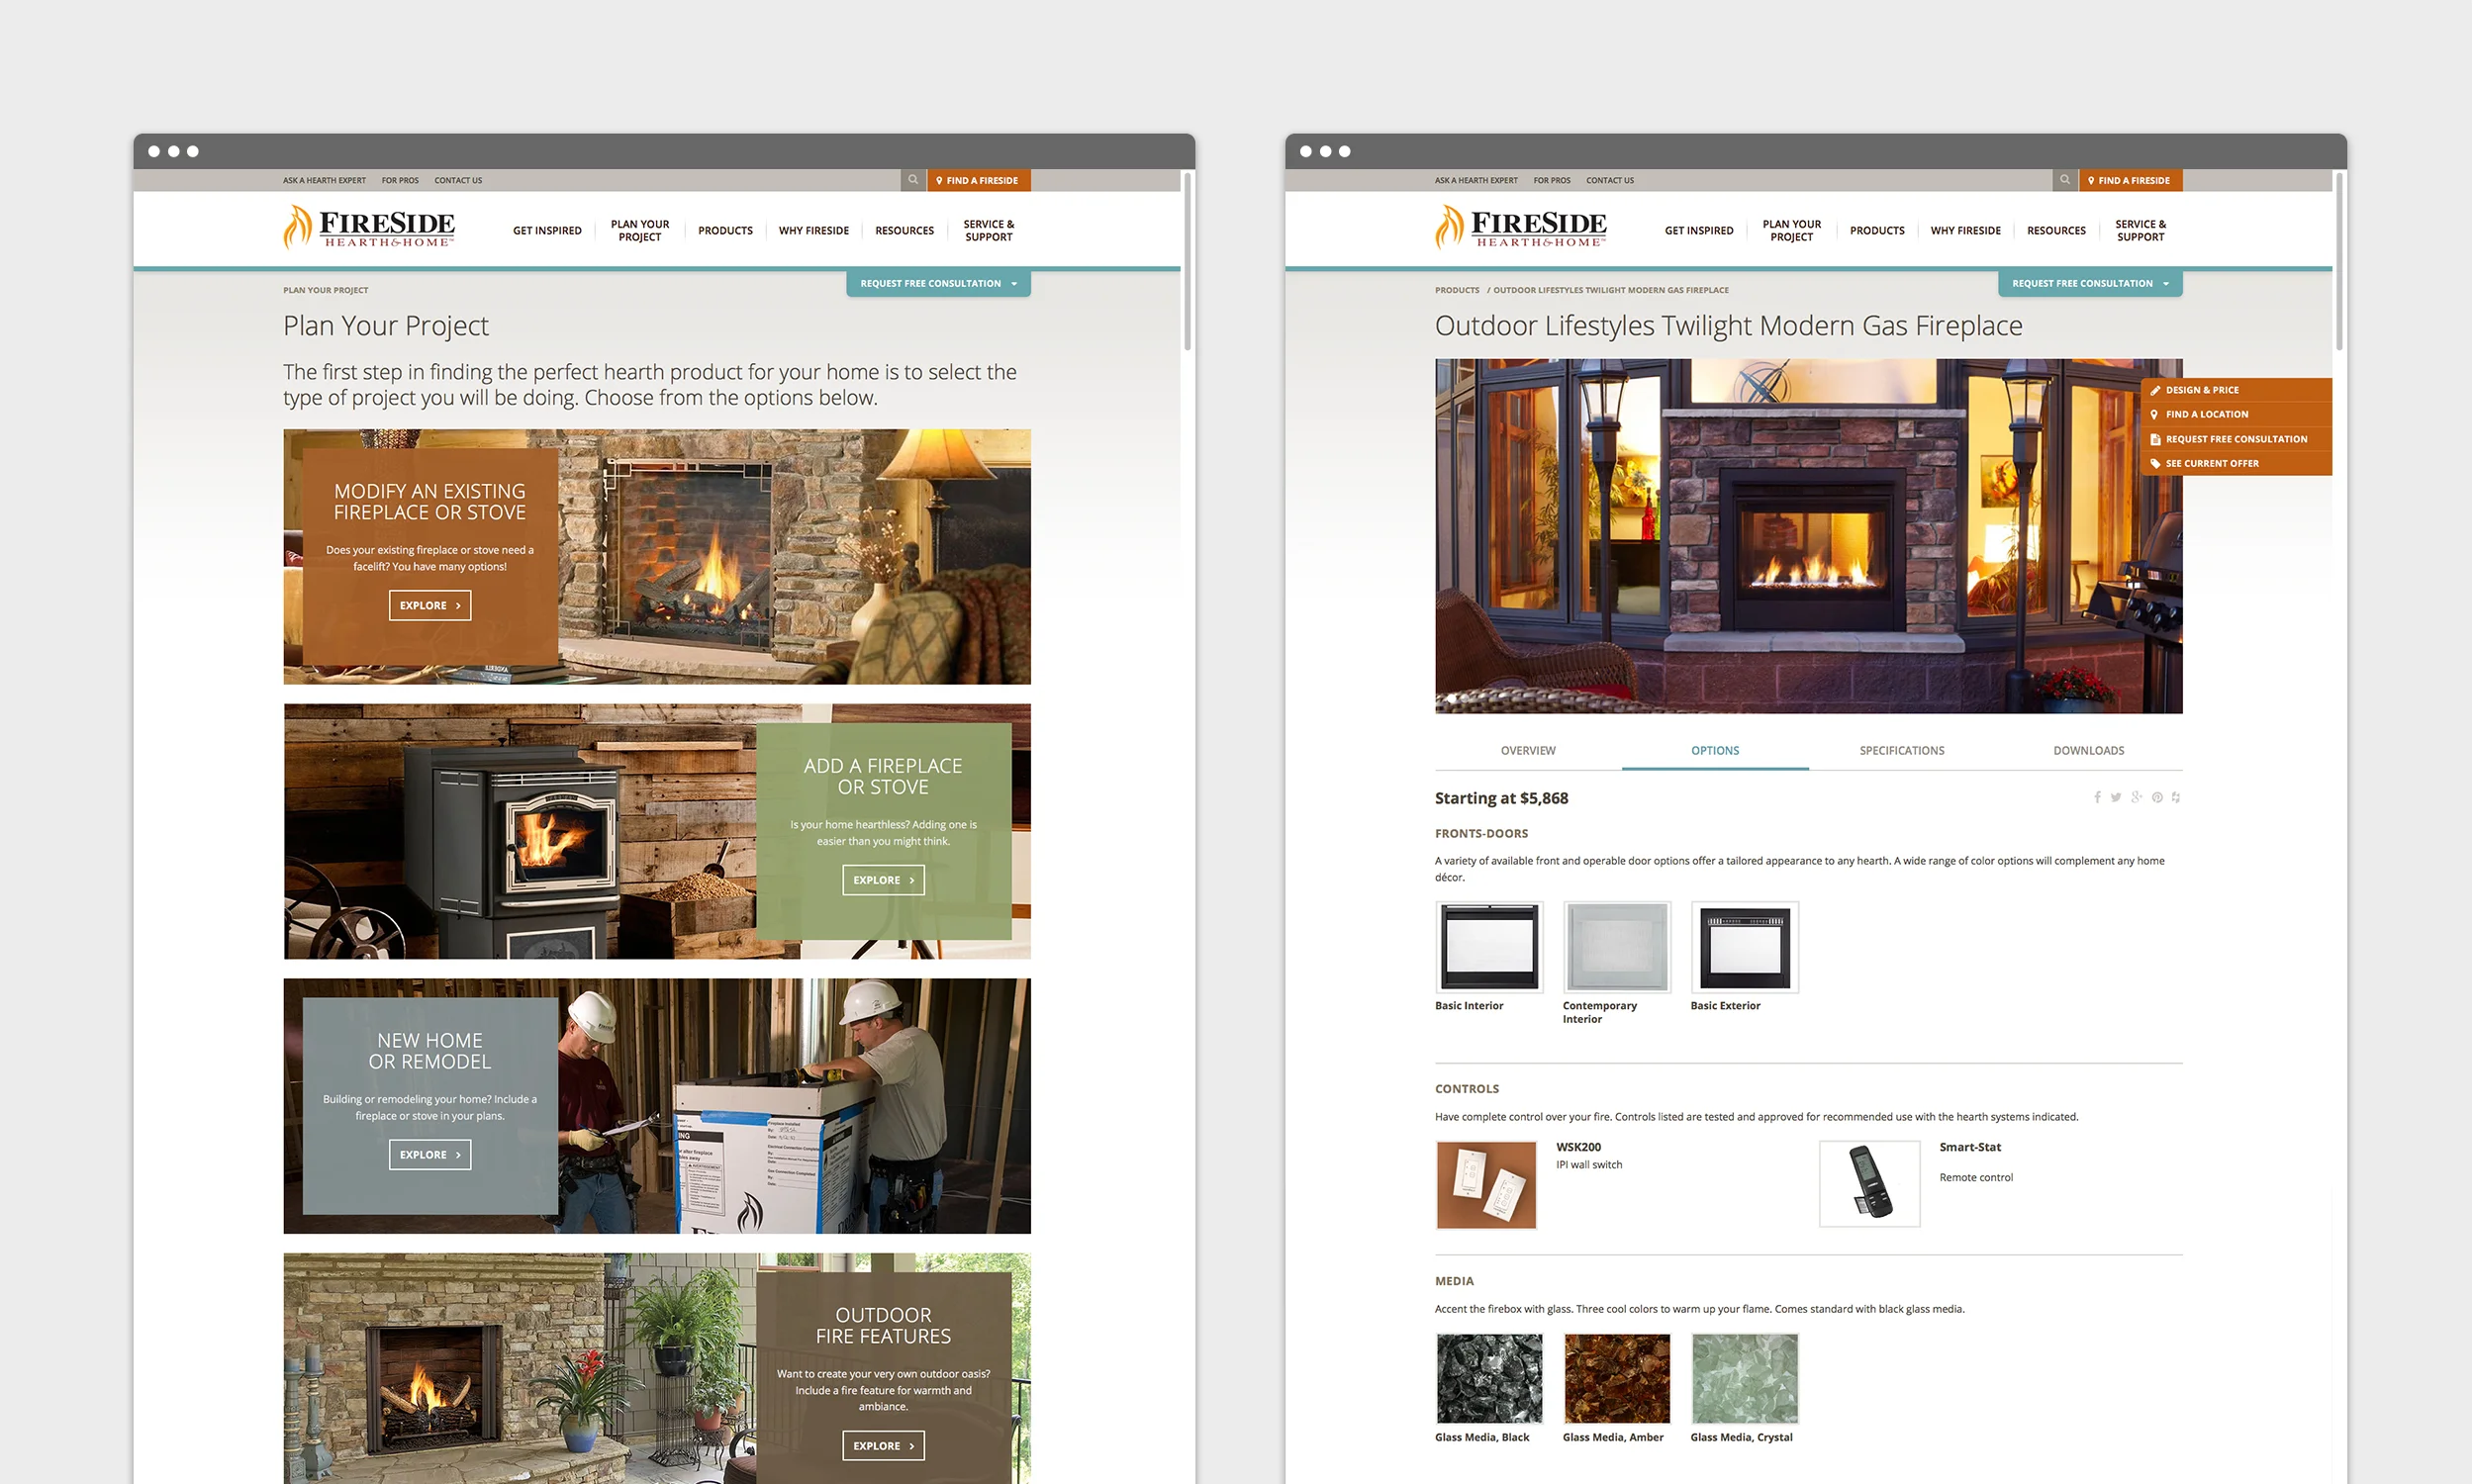Select the Glass Media, Amber swatch
The image size is (2474, 1484).
[1618, 1379]
